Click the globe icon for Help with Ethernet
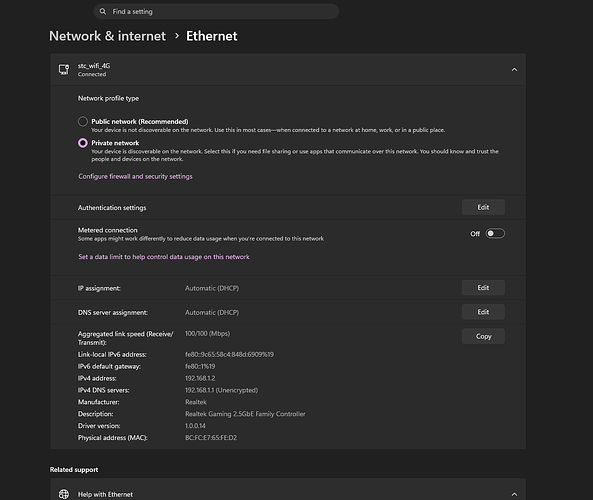Viewport: 593px width, 500px height. (64, 494)
